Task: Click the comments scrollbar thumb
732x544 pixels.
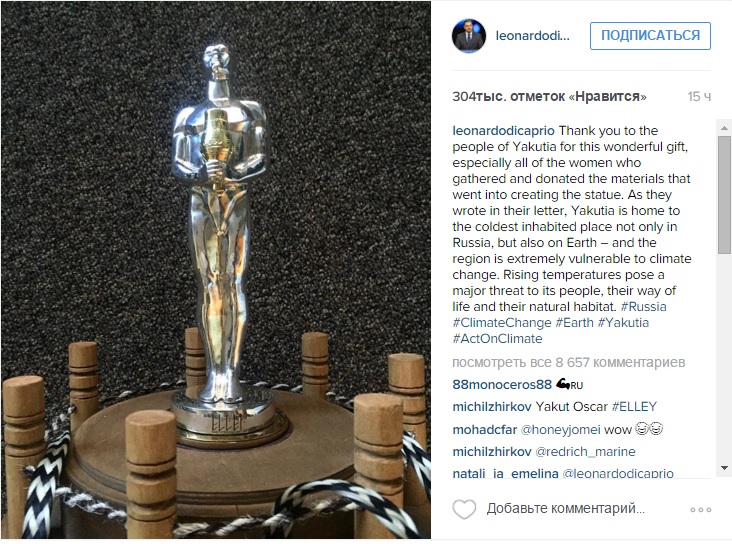Action: pyautogui.click(x=724, y=195)
